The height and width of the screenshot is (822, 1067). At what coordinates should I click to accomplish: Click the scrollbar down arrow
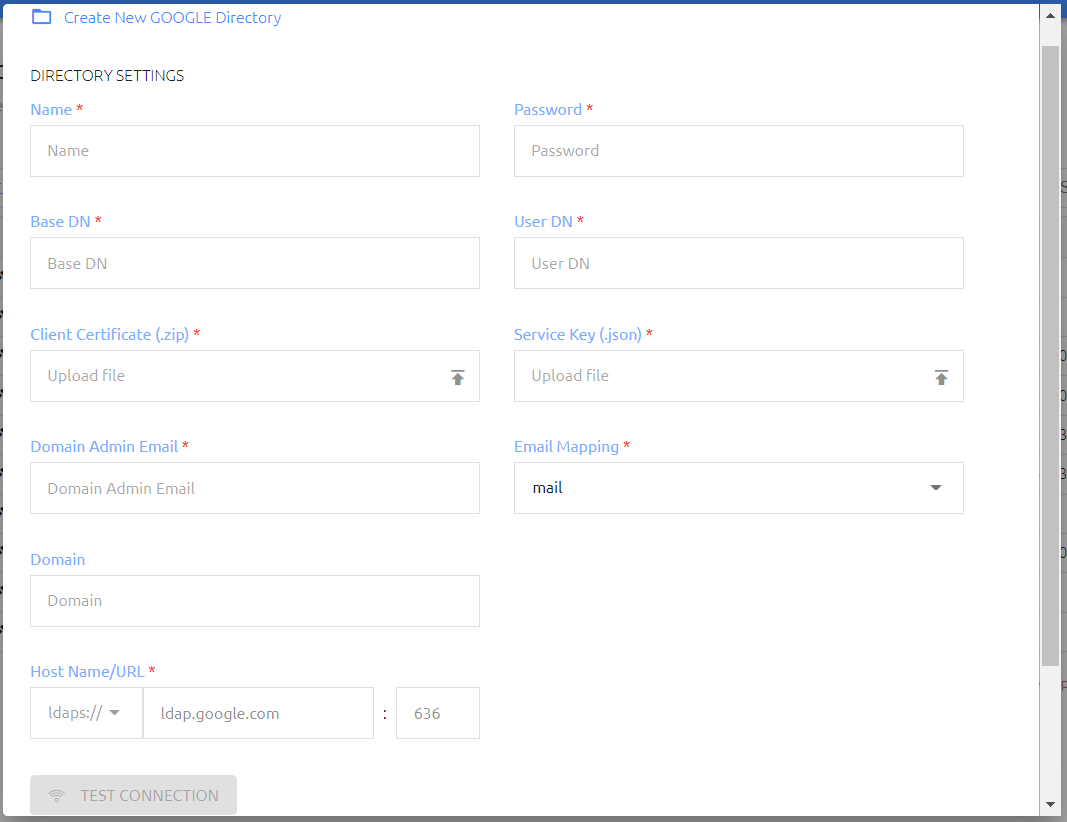coord(1050,804)
